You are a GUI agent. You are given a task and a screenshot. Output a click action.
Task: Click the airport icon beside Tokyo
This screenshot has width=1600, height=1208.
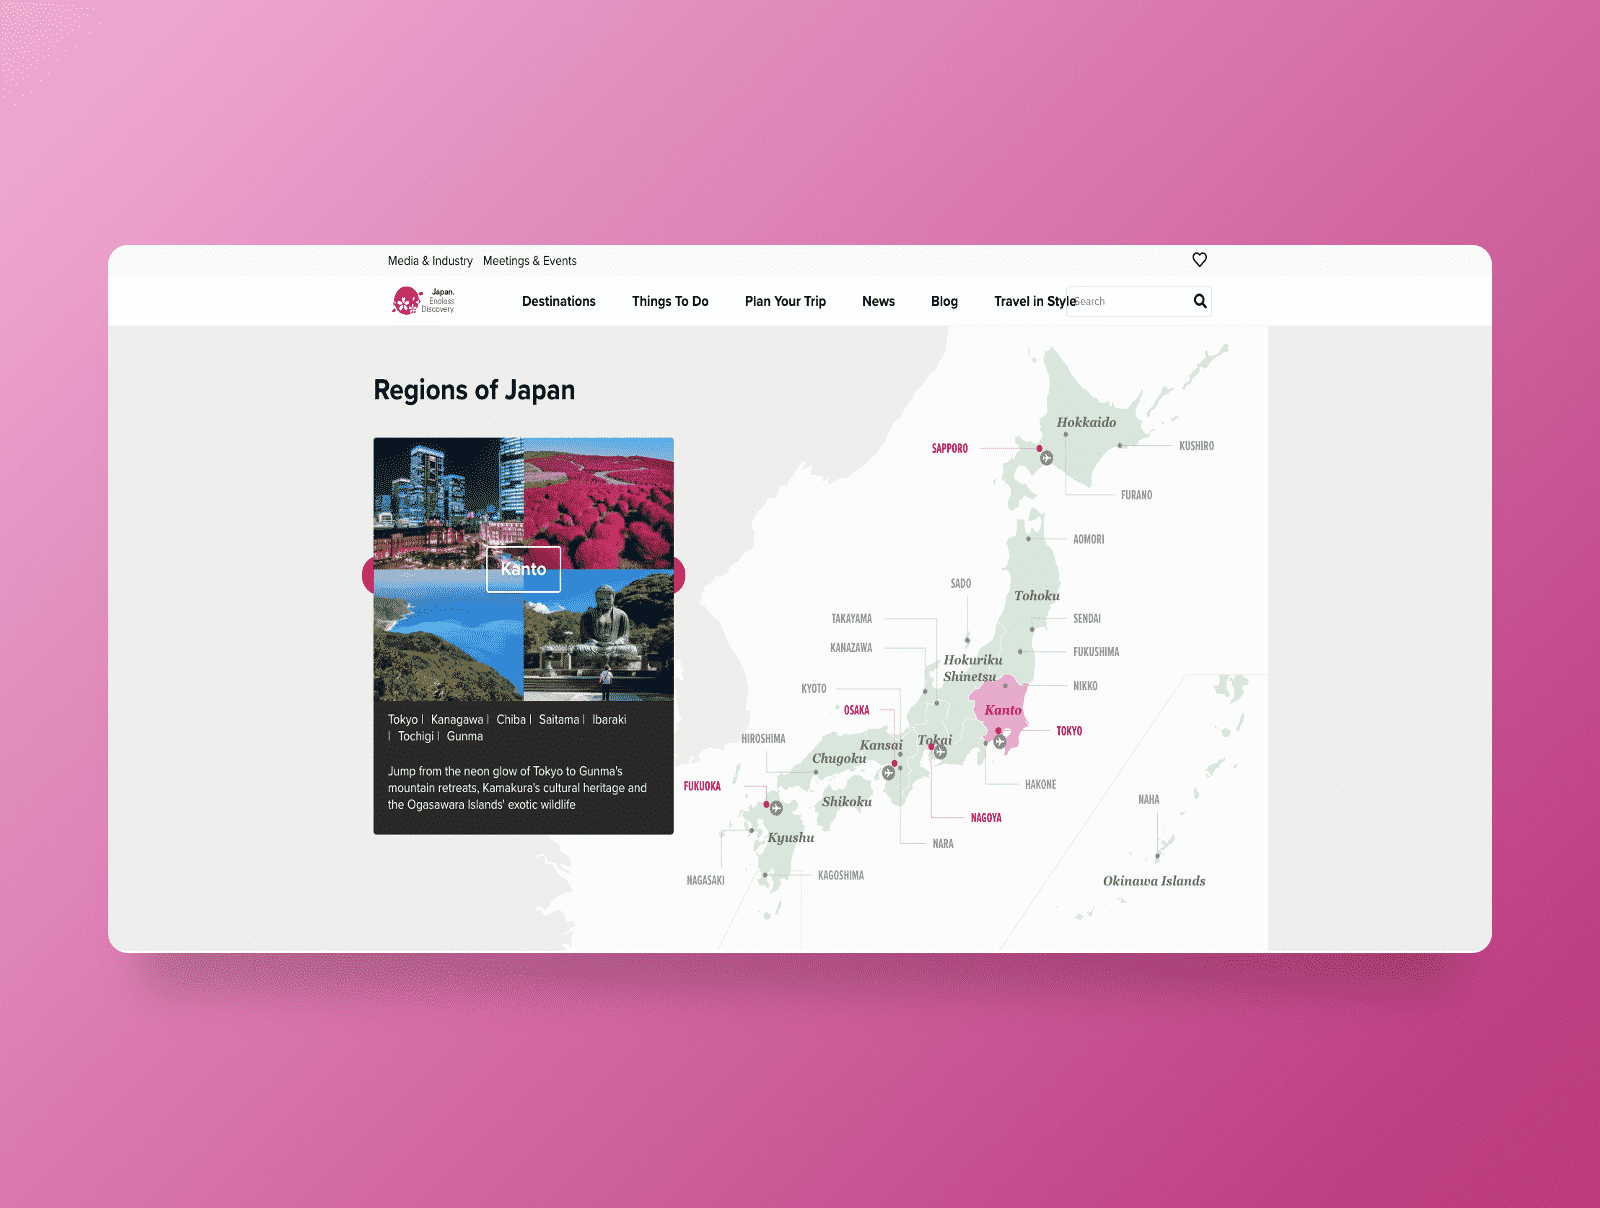(999, 741)
